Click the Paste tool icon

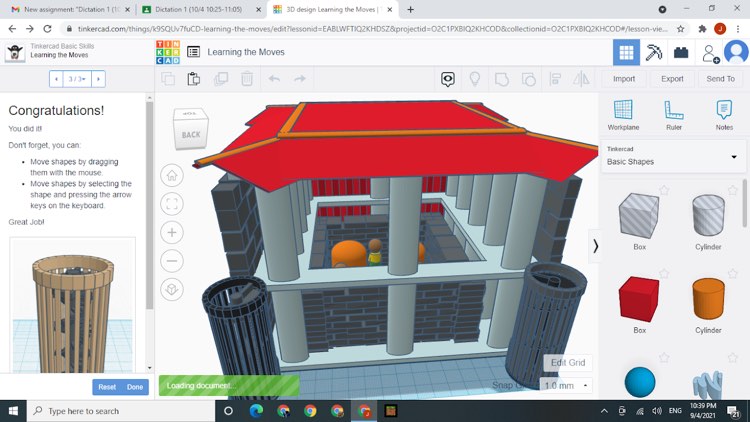click(x=194, y=78)
